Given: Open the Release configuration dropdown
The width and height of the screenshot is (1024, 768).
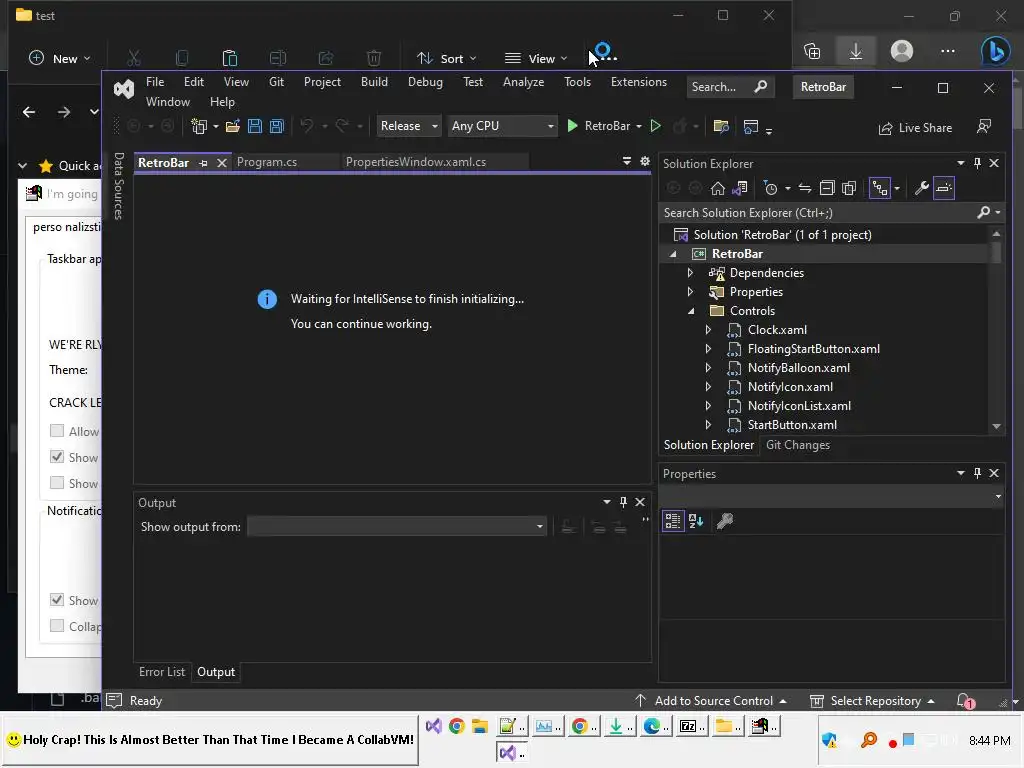Looking at the screenshot, I should coord(409,126).
